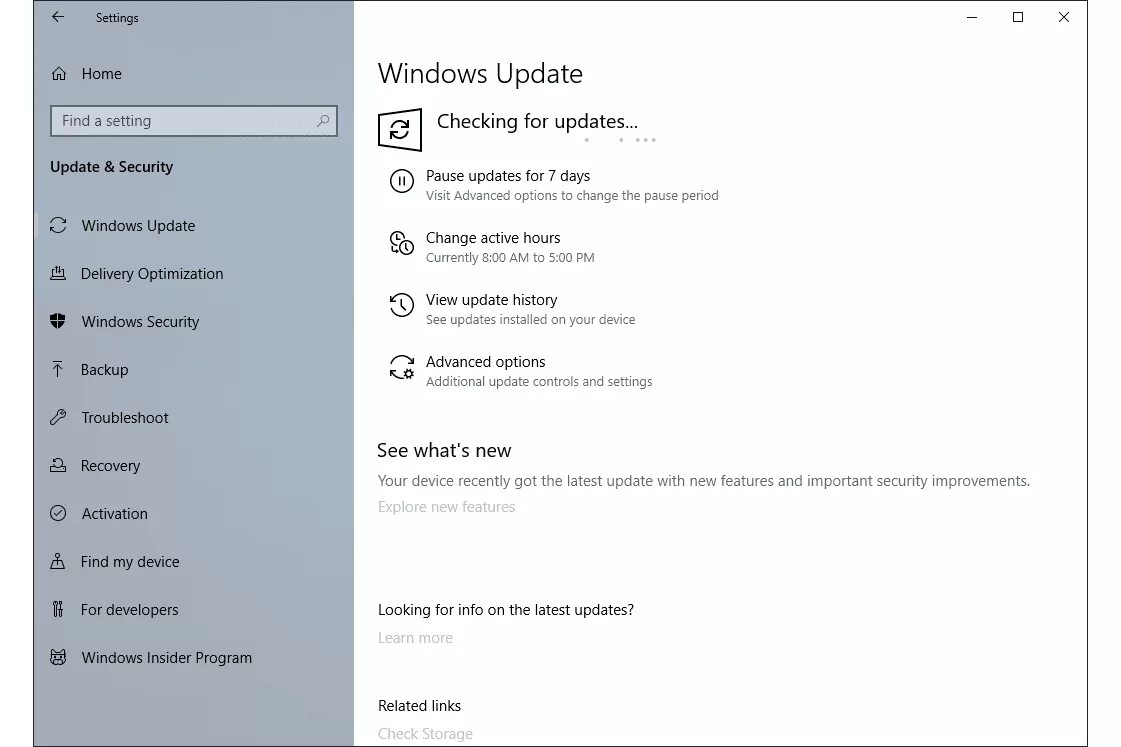Open the Troubleshoot section
The width and height of the screenshot is (1121, 747).
pyautogui.click(x=124, y=417)
